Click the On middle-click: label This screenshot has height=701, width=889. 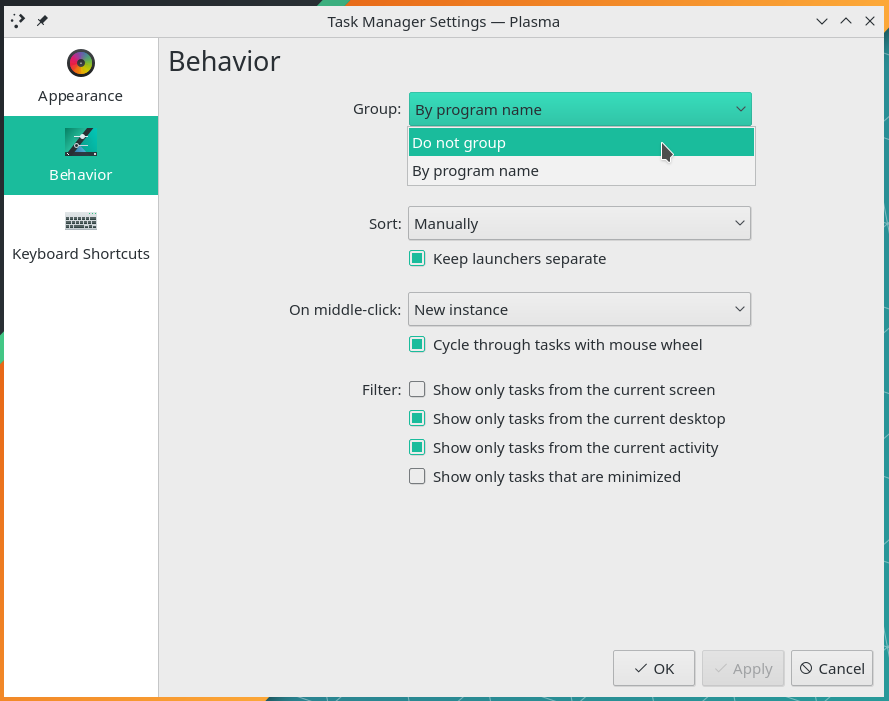click(345, 310)
